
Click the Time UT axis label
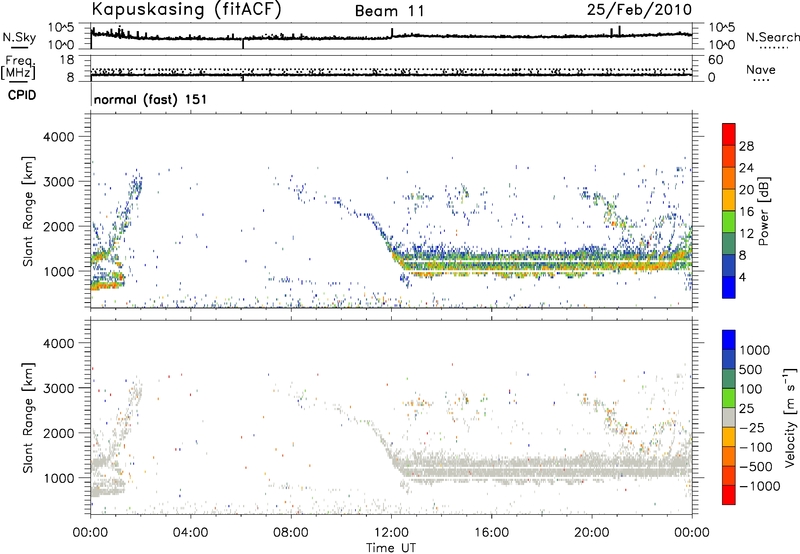coord(391,548)
